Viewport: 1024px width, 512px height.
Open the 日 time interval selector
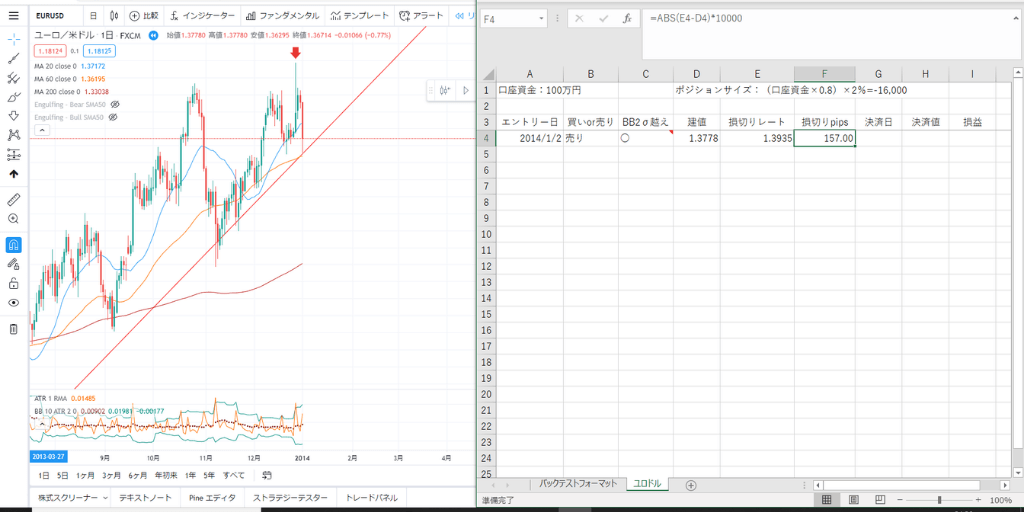93,15
